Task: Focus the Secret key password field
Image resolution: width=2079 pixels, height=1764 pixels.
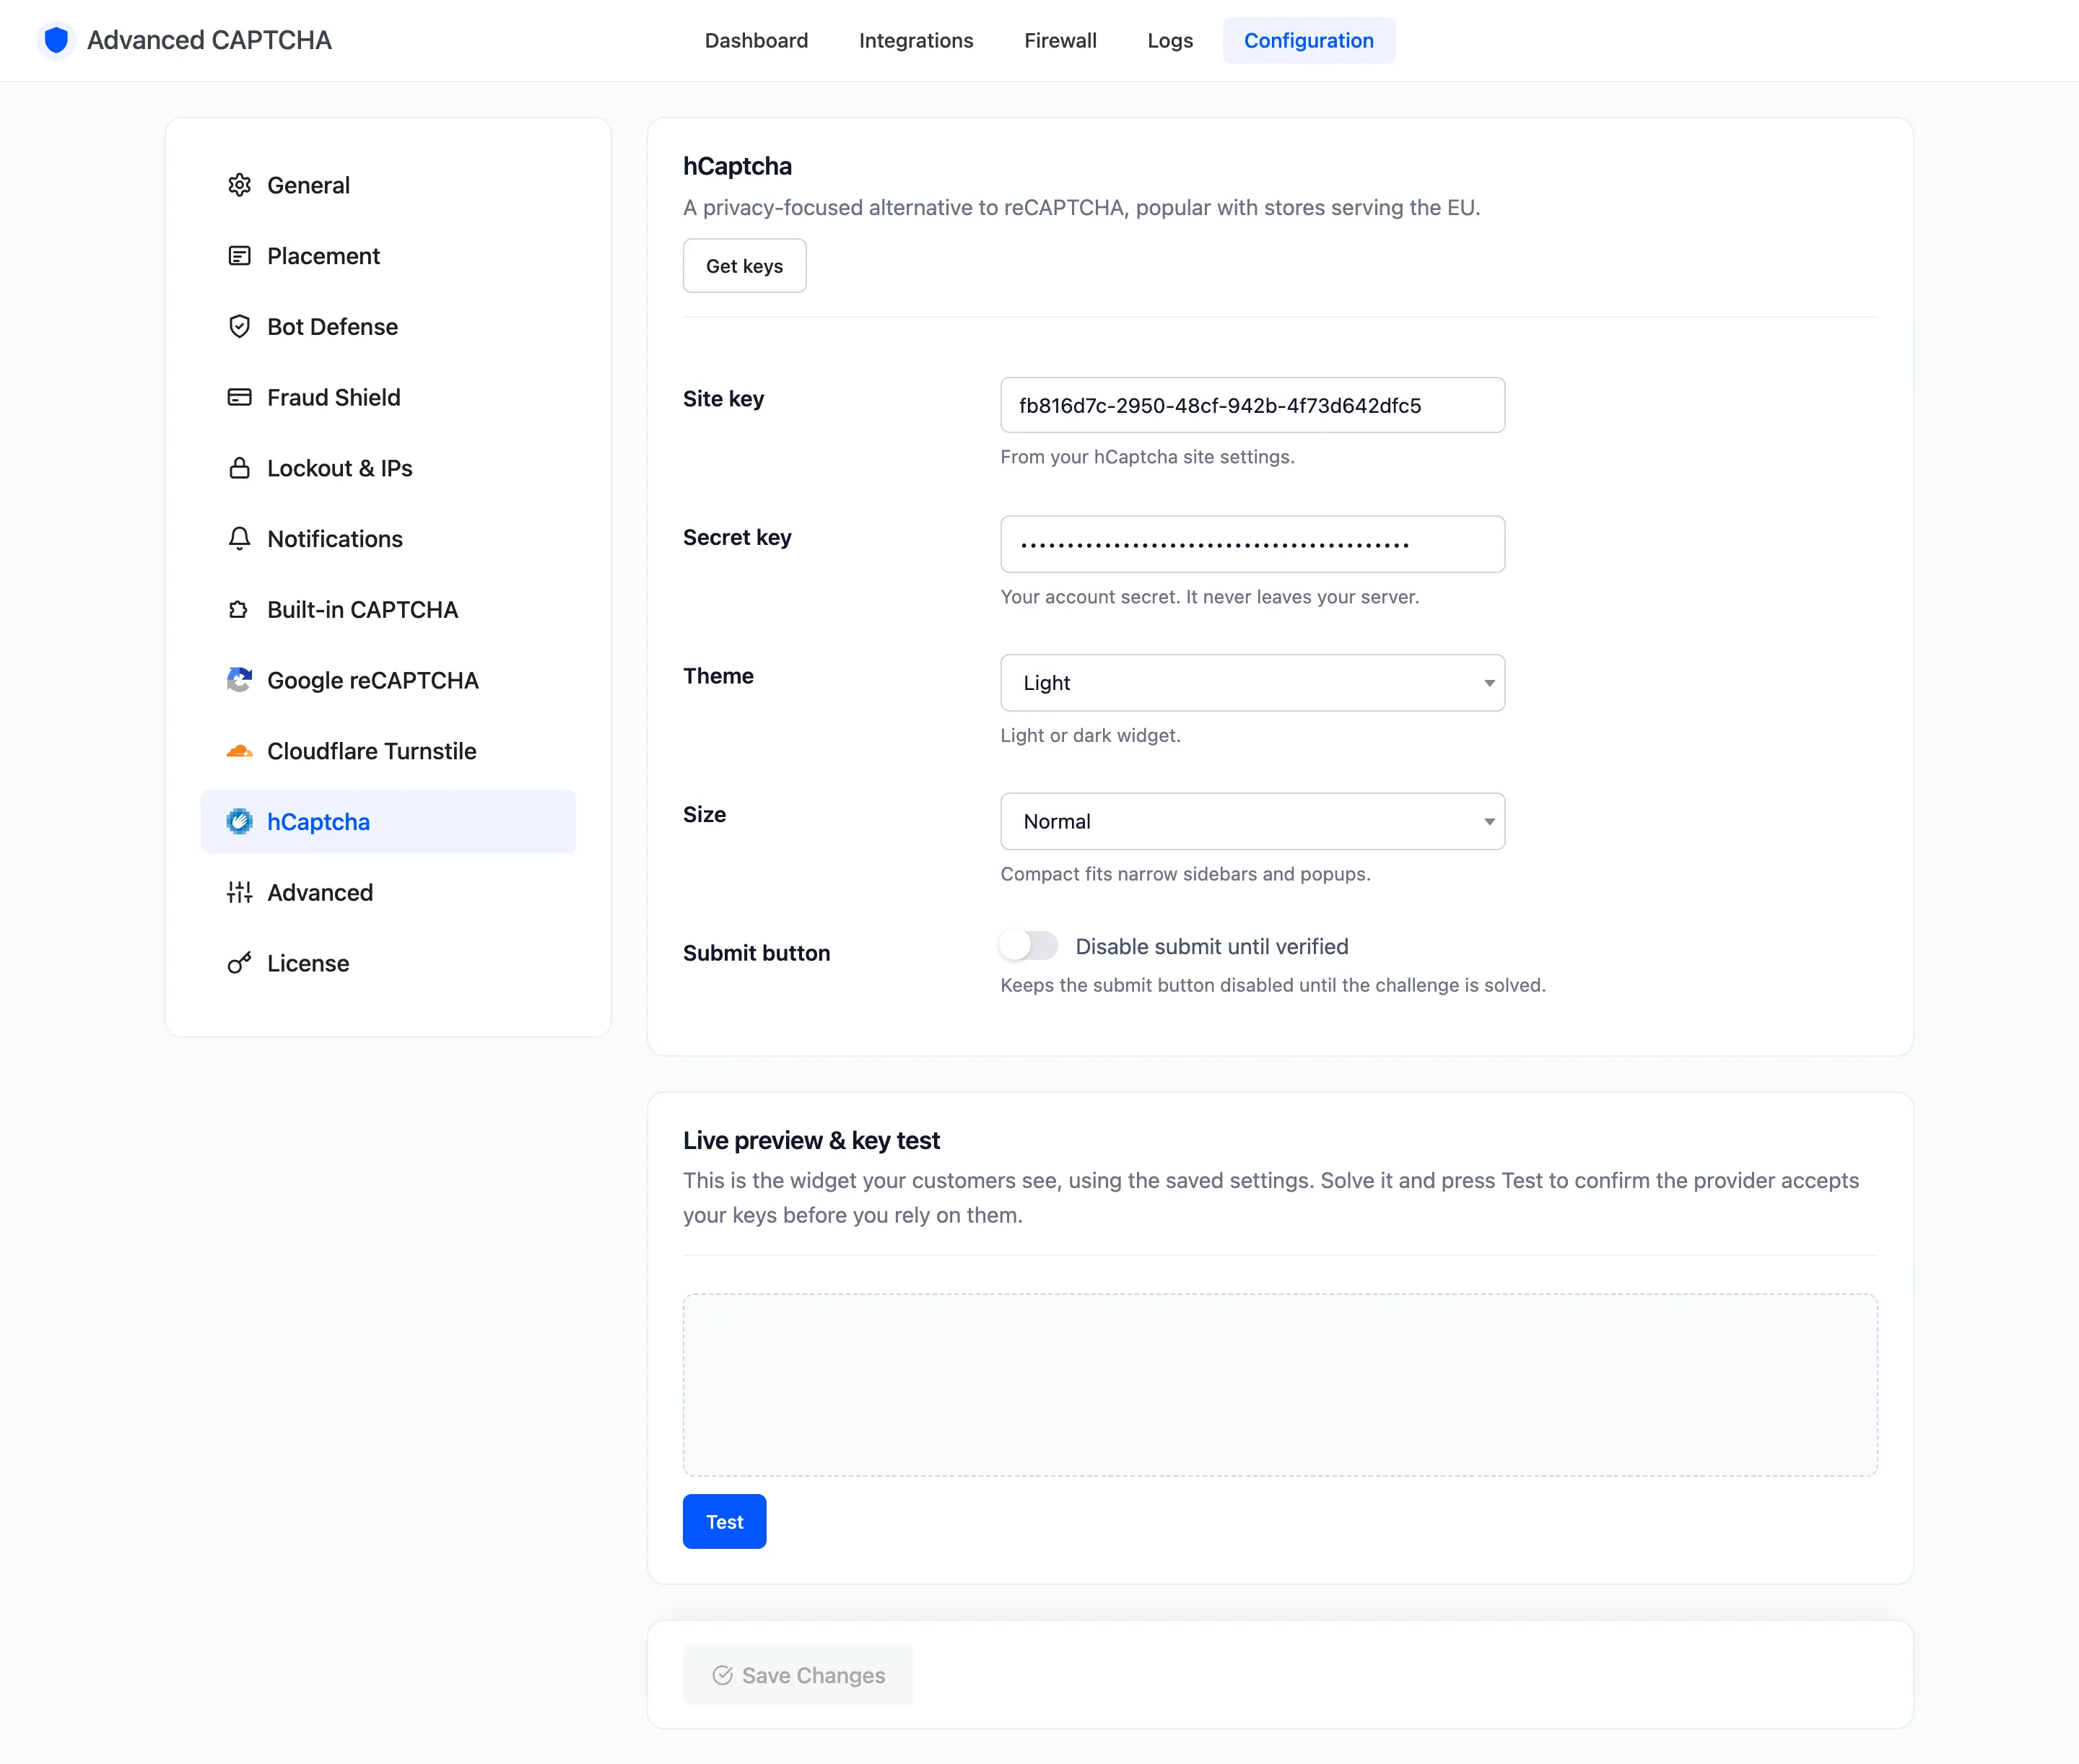Action: click(x=1252, y=544)
